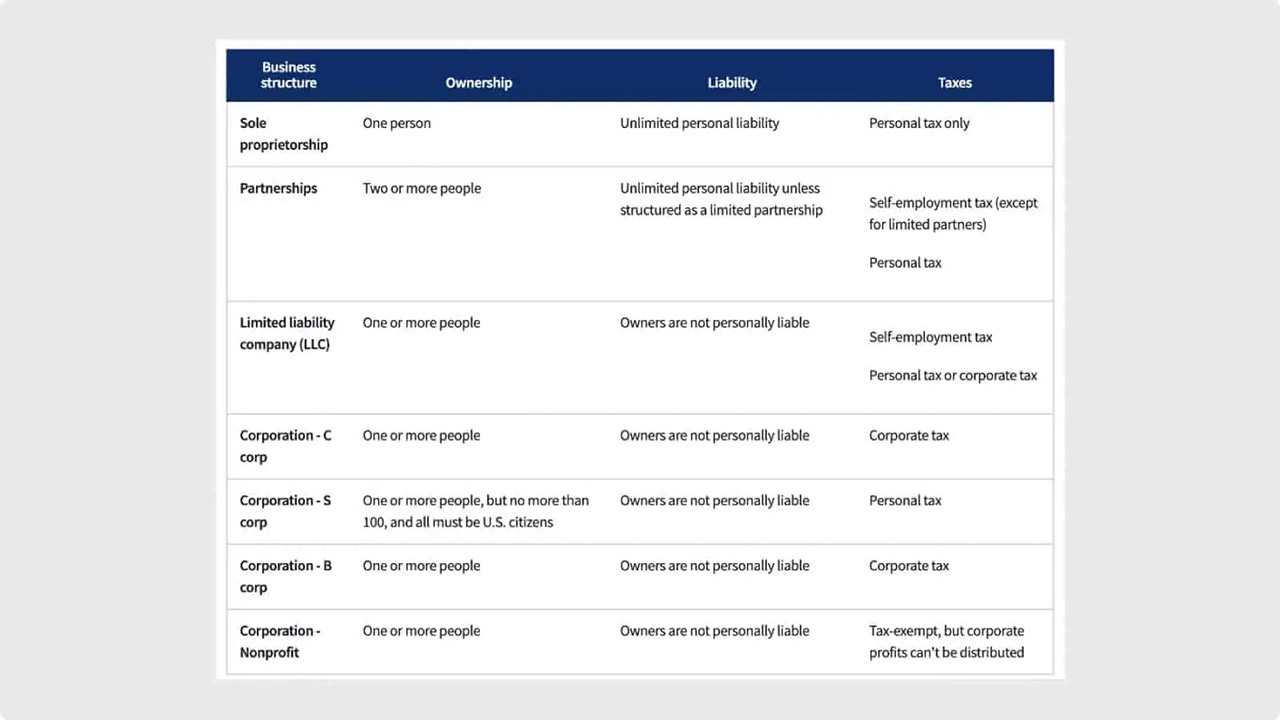Click the cell mentioning 100 U.S. citizens limit

[475, 511]
